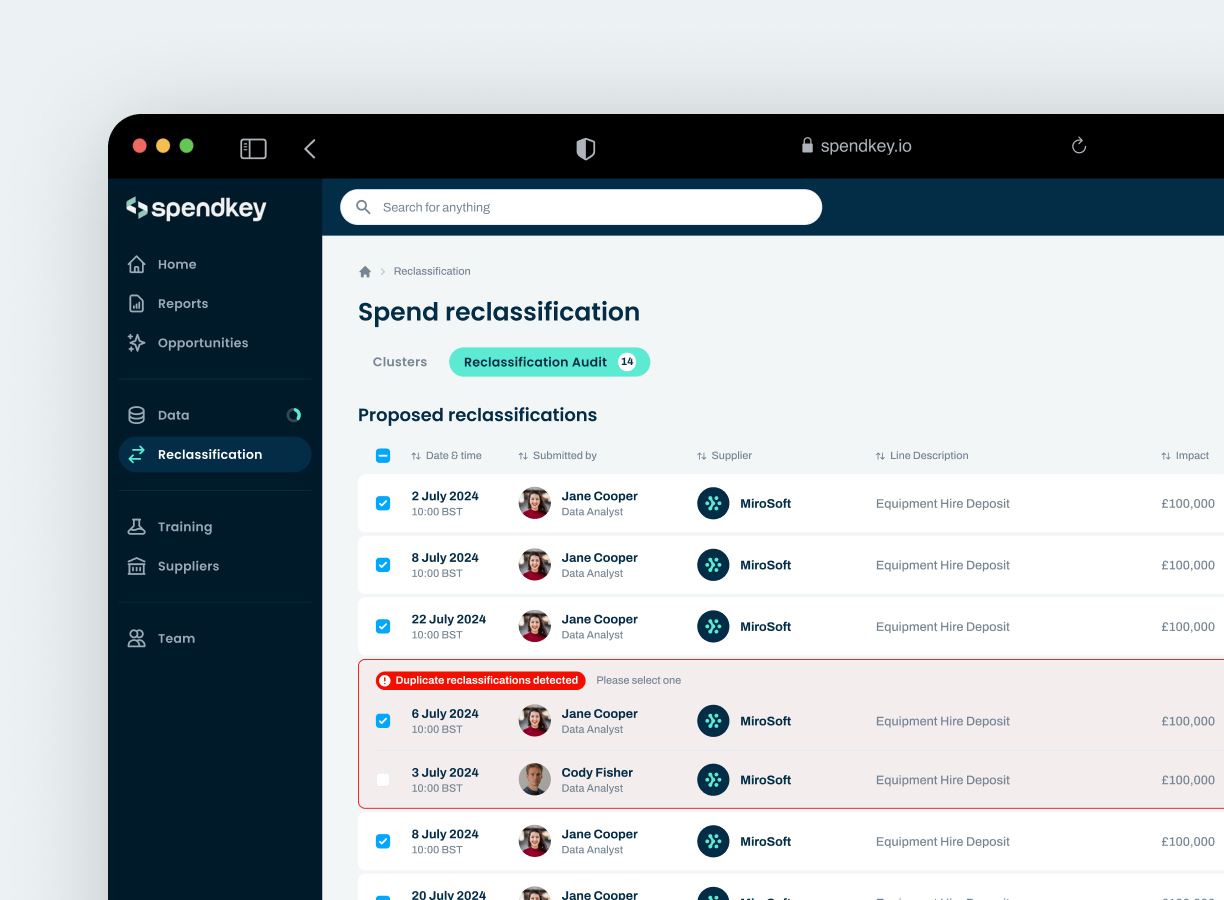The width and height of the screenshot is (1224, 900).
Task: Click the browser back arrow
Action: (x=310, y=149)
